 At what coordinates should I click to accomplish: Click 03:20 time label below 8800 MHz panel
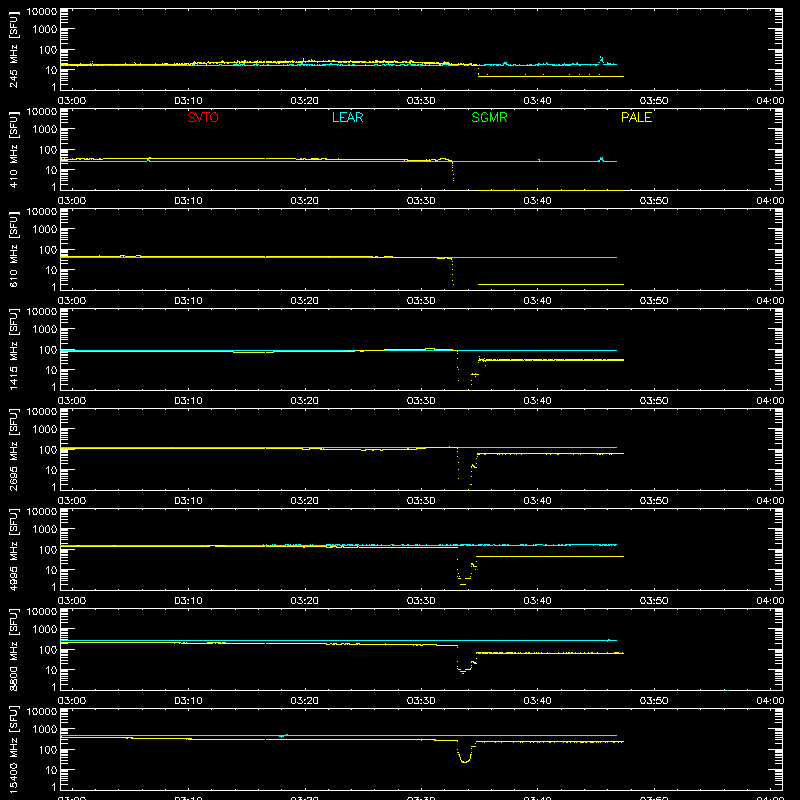click(x=305, y=701)
